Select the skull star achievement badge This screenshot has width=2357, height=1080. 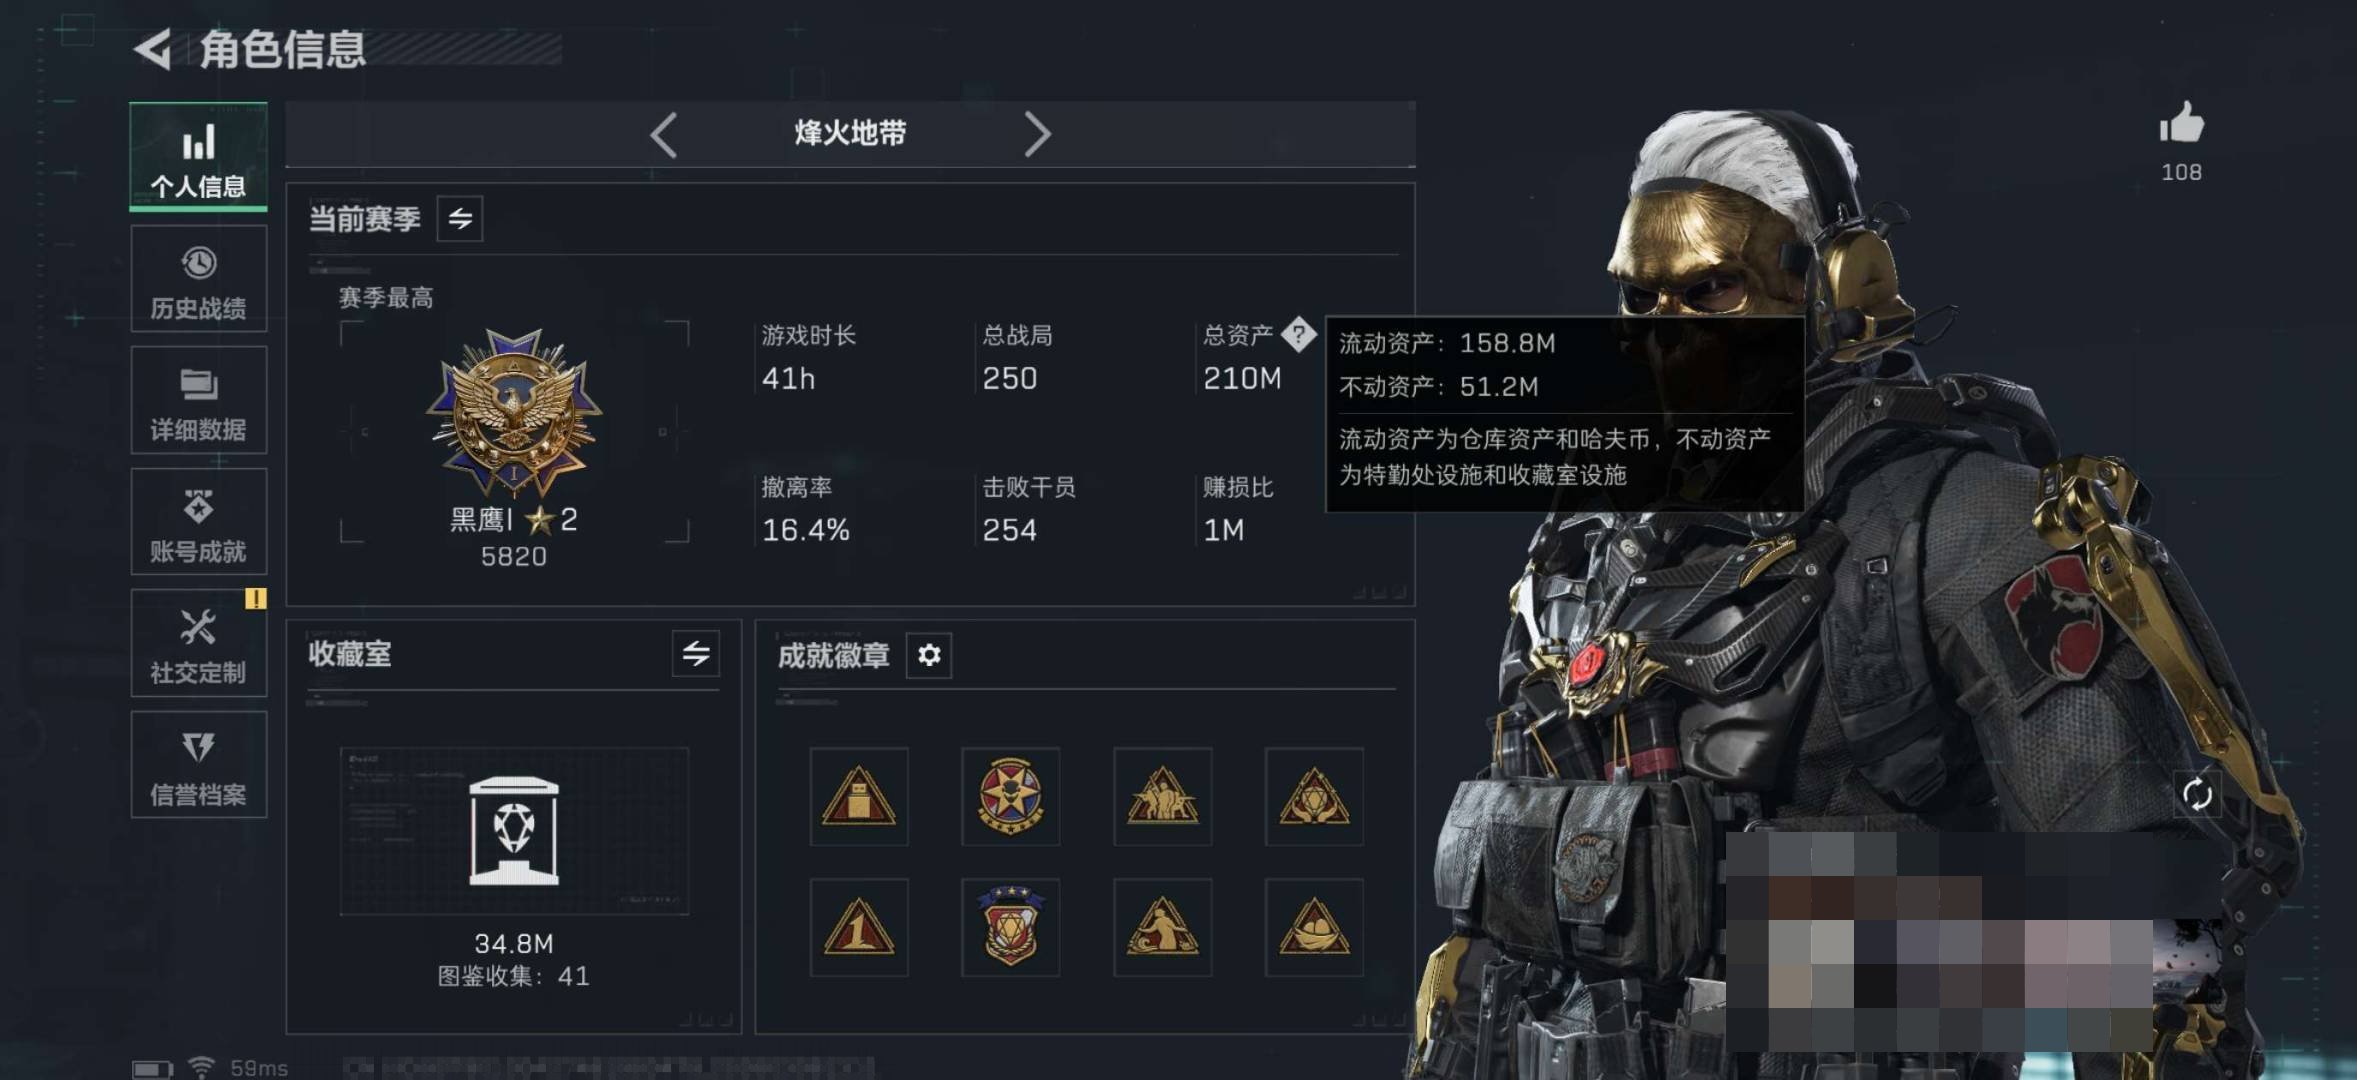point(1010,796)
